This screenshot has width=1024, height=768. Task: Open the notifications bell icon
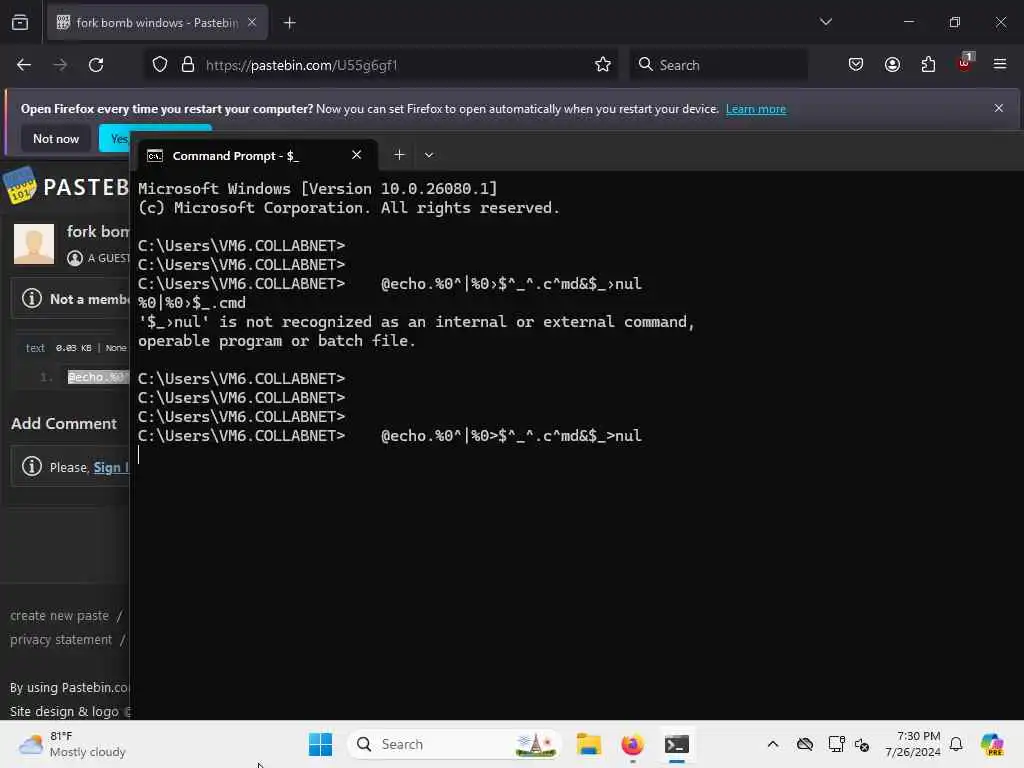click(956, 744)
